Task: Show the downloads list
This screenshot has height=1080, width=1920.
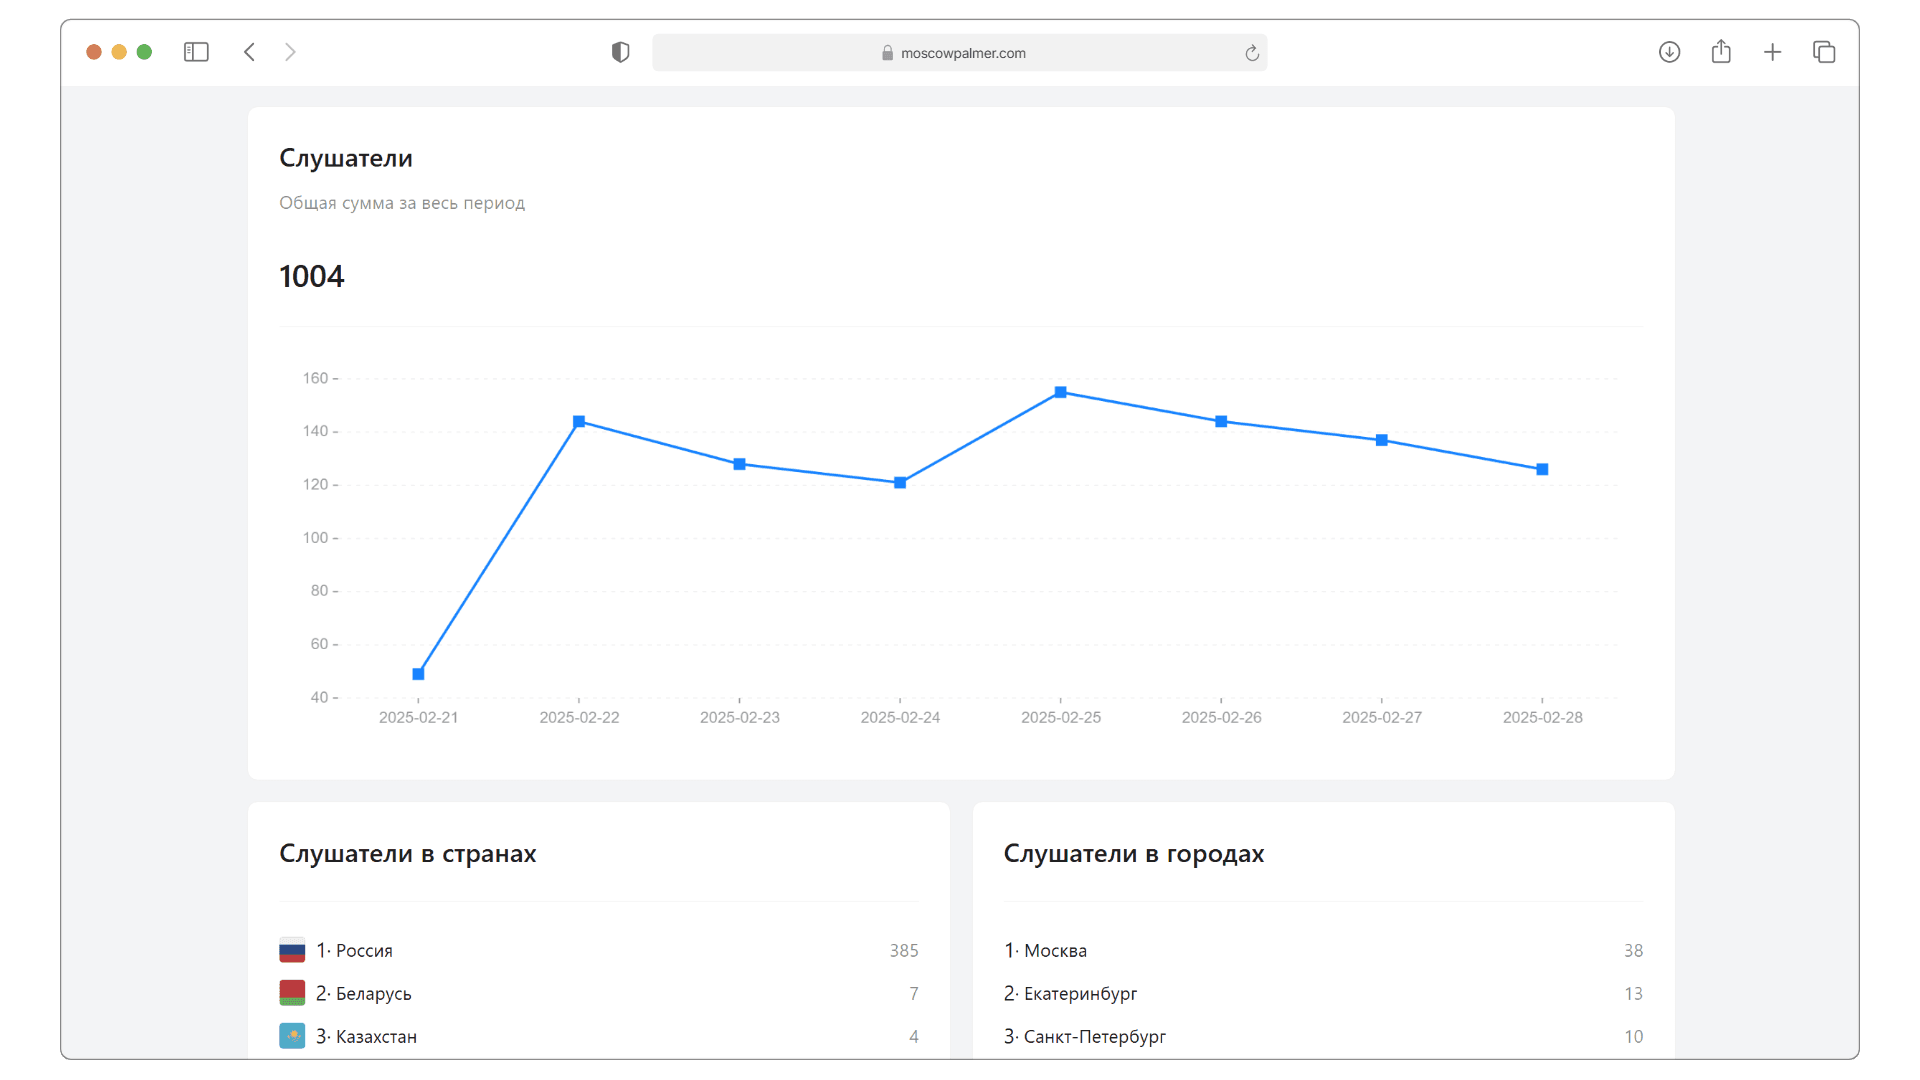Action: click(1669, 52)
